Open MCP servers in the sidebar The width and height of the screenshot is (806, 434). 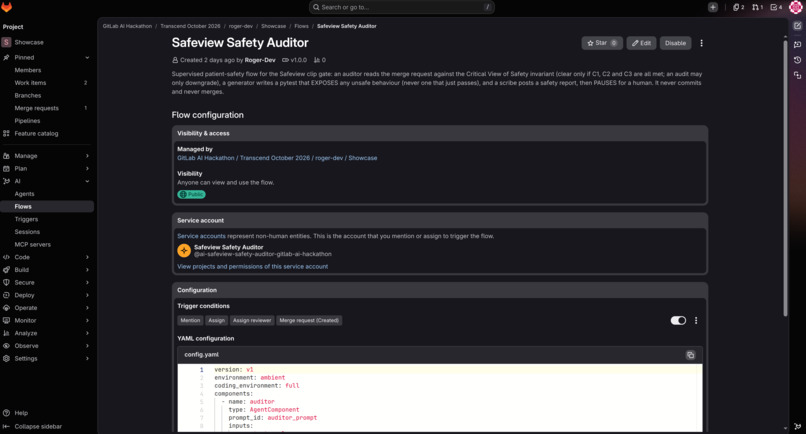47,244
